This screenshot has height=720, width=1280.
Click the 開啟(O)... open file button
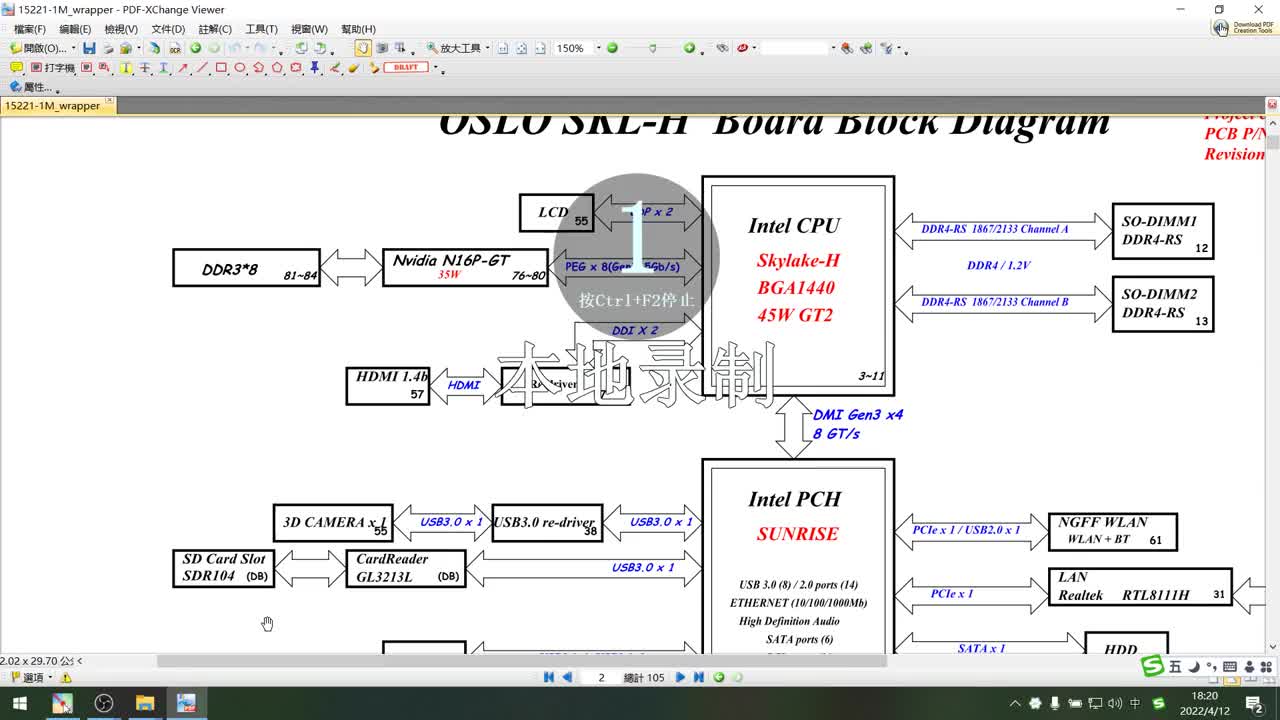tap(38, 48)
